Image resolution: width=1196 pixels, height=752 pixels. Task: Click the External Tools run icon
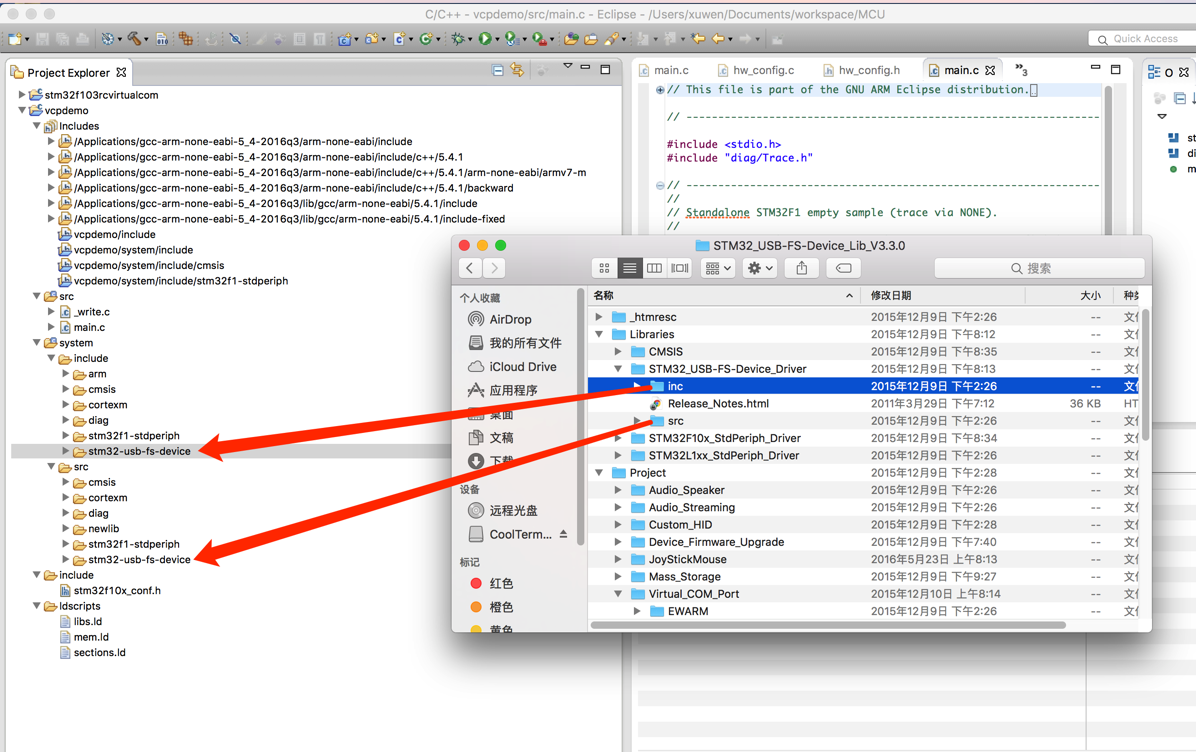point(539,38)
